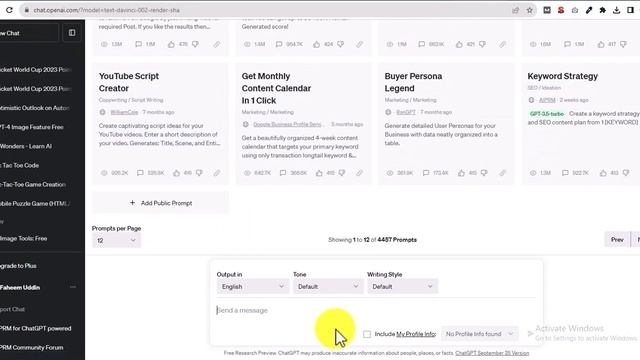
Task: Click views eye icon on Buyer Persona Legend card
Action: [x=390, y=173]
